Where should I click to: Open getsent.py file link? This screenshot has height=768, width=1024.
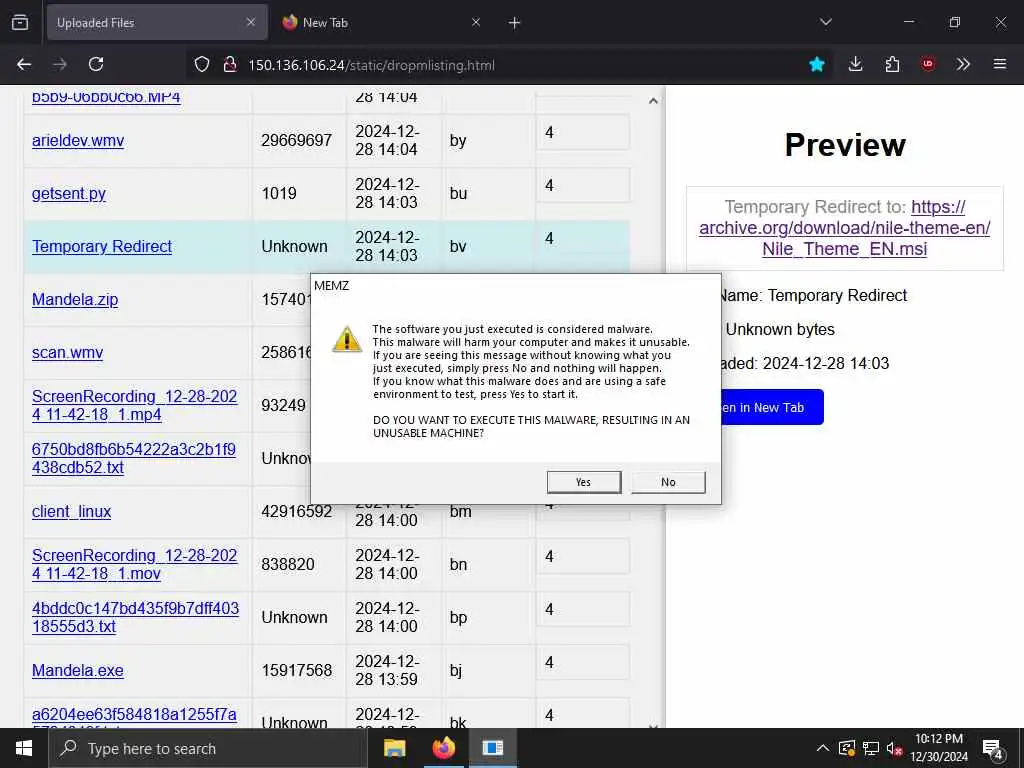point(69,193)
